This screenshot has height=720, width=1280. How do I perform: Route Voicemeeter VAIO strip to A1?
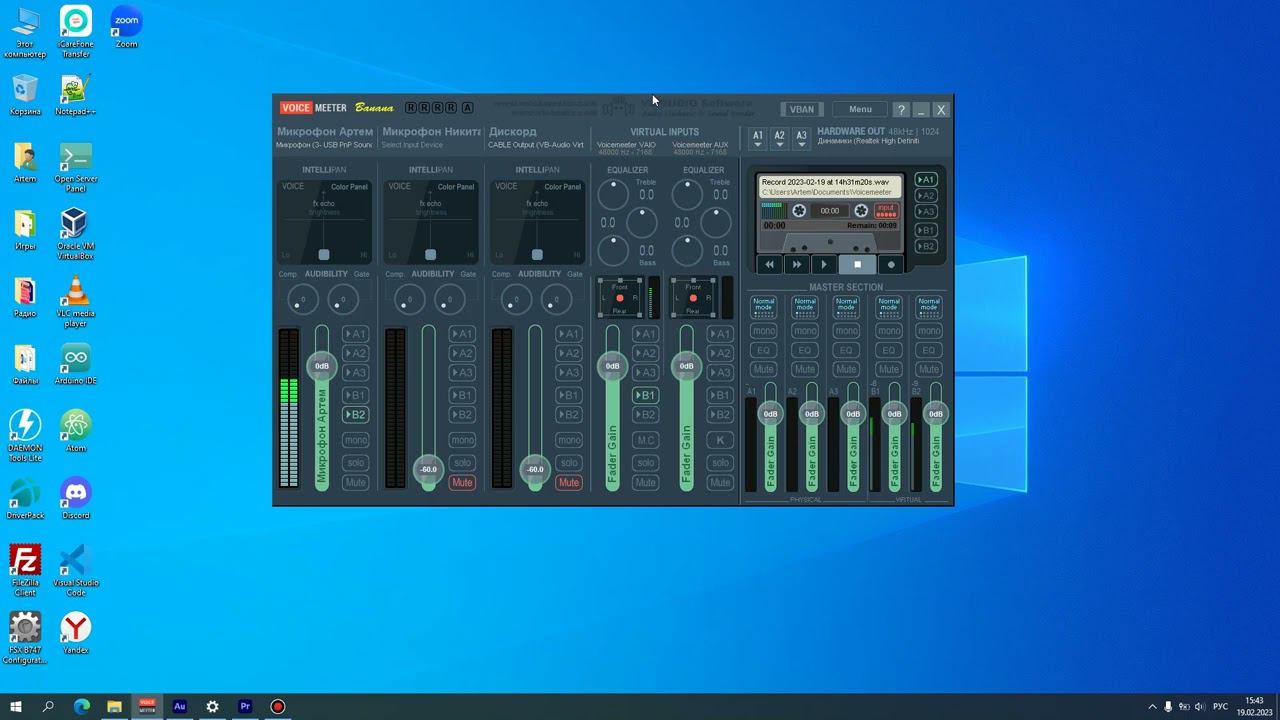tap(646, 334)
